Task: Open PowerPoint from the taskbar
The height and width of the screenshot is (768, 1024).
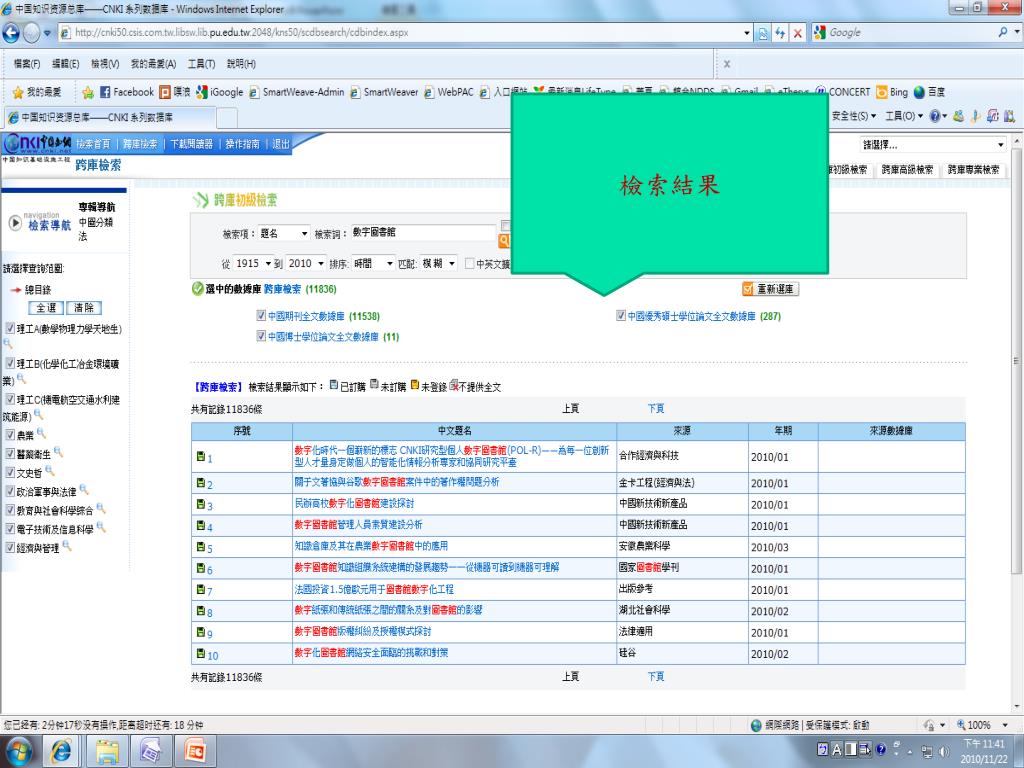Action: click(x=195, y=750)
